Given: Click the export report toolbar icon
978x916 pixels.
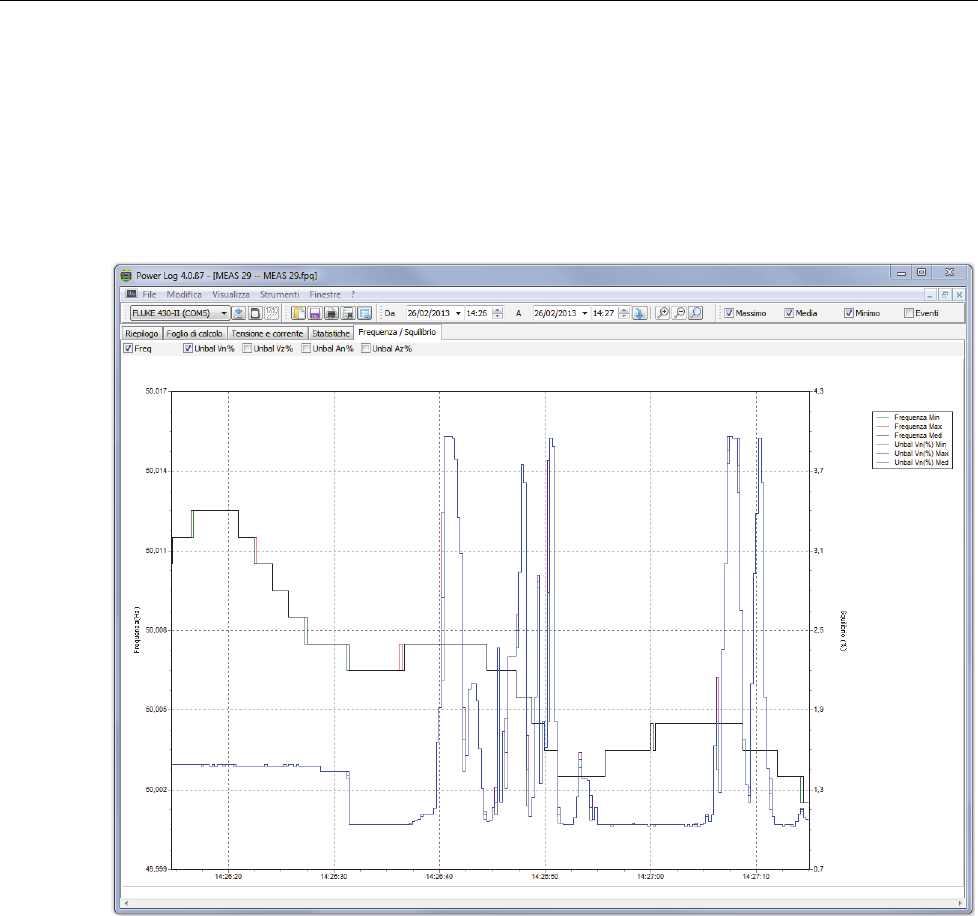Looking at the screenshot, I should [x=365, y=313].
